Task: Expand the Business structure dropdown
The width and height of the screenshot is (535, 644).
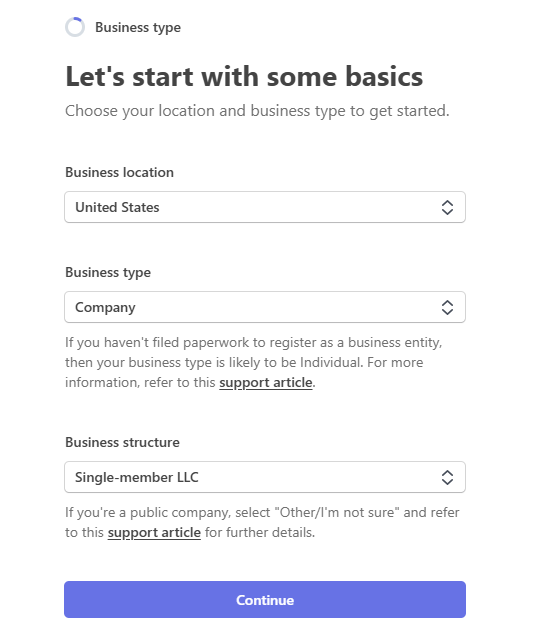Action: pos(265,477)
